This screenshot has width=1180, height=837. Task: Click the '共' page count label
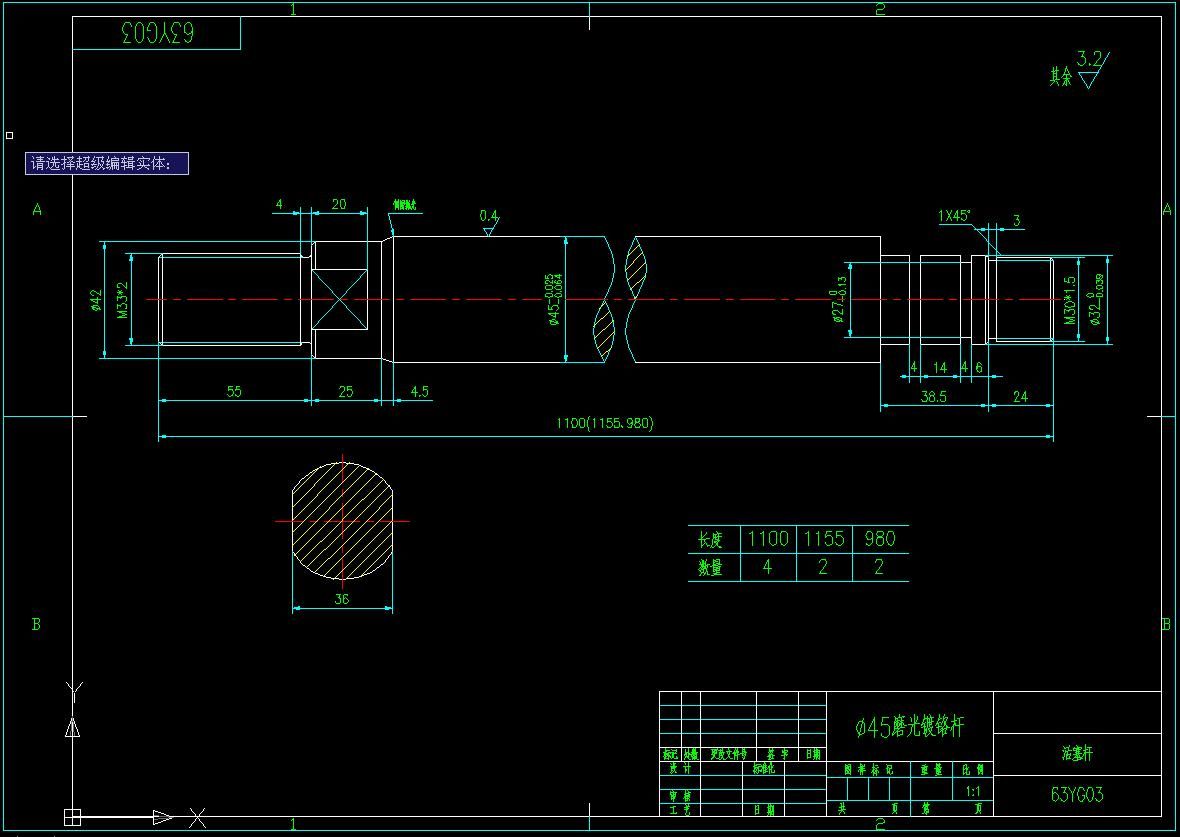click(x=841, y=808)
